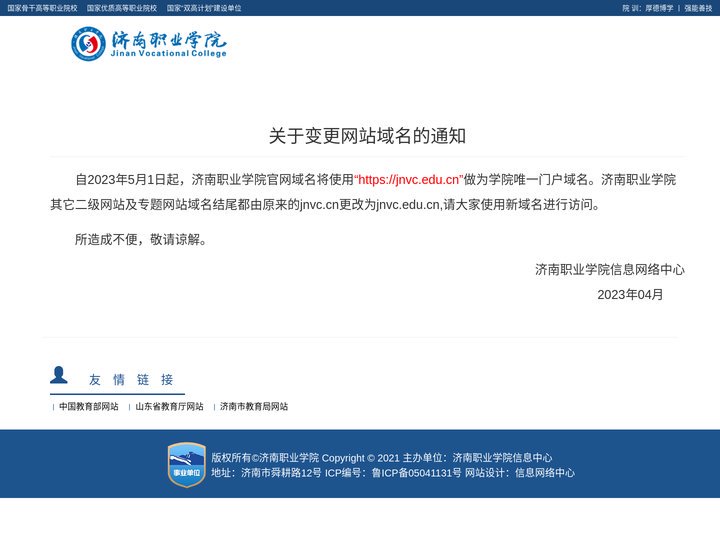
Task: Click 国家优质高等职业院校 in top bar
Action: click(x=122, y=8)
